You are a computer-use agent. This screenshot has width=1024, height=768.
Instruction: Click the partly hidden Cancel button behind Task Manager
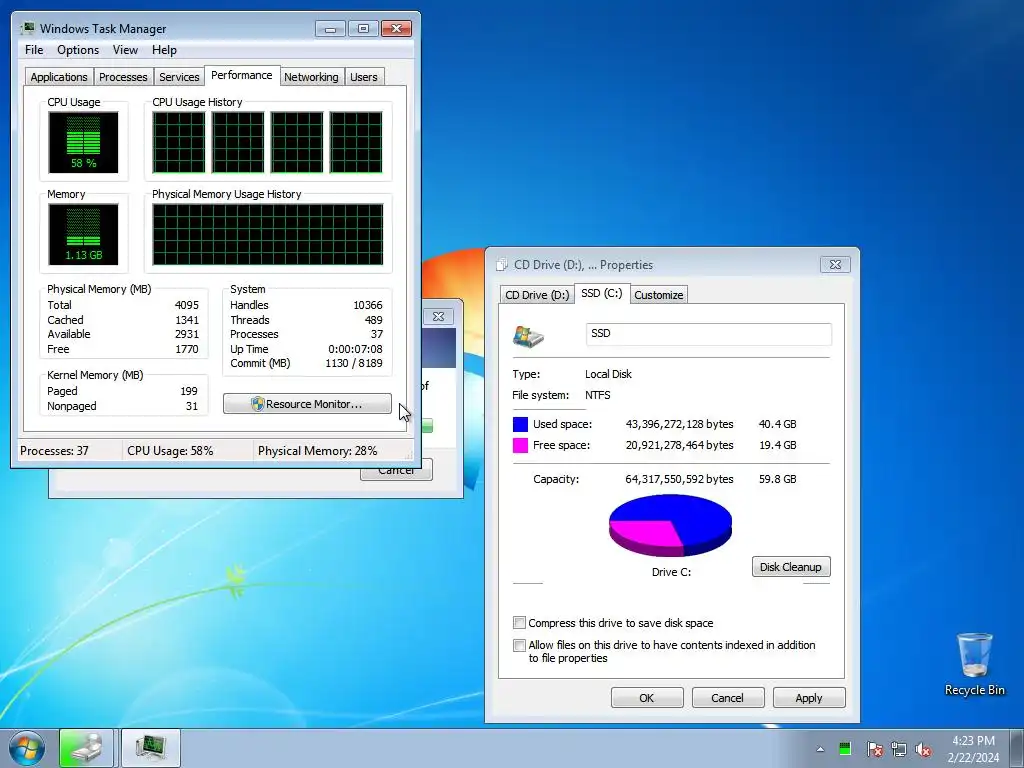click(x=396, y=471)
